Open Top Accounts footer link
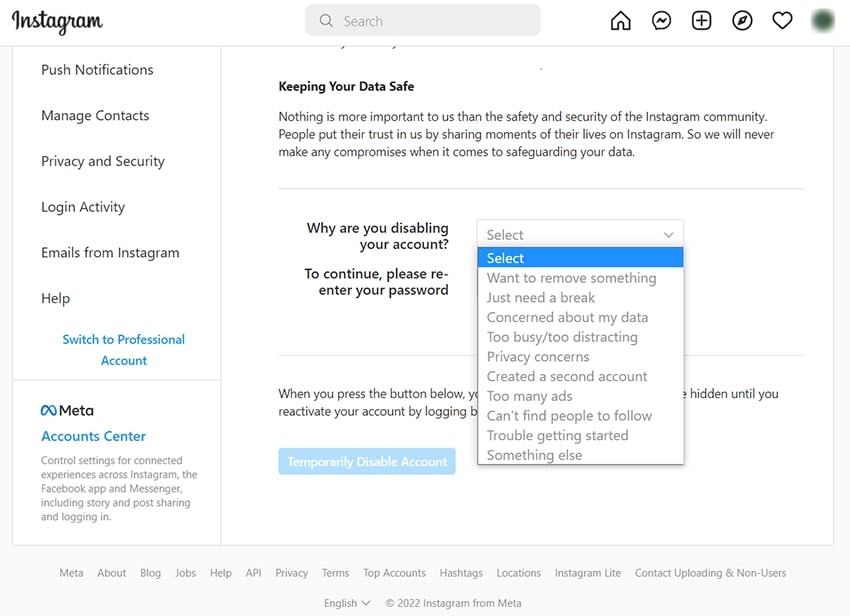The image size is (850, 616). coord(394,573)
